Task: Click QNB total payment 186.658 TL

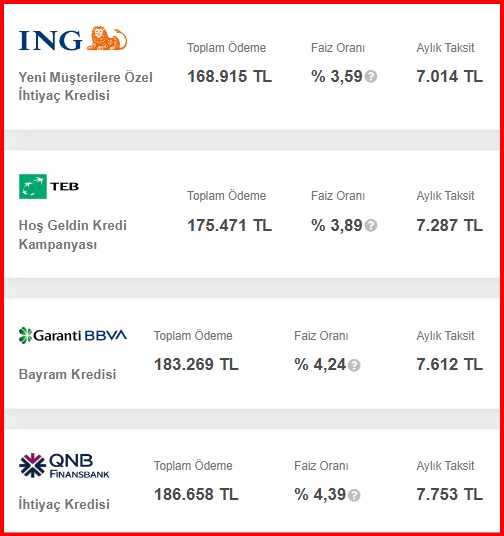Action: tap(196, 494)
